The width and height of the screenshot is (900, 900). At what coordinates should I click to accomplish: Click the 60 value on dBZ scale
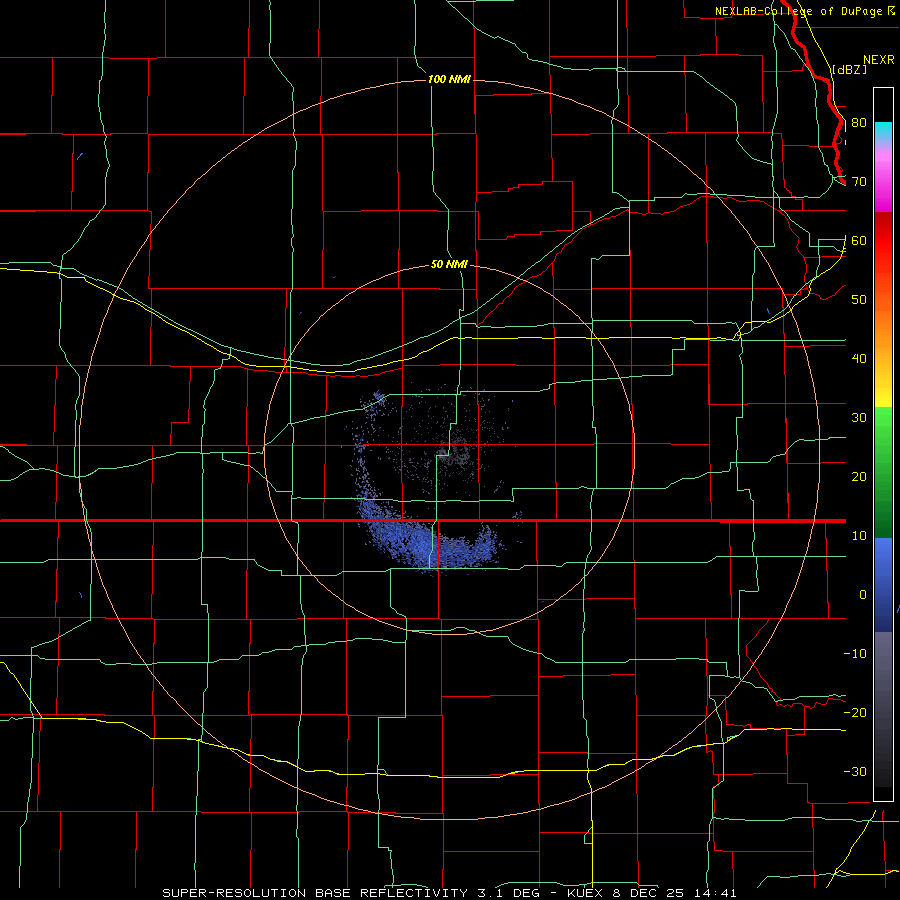coord(859,240)
